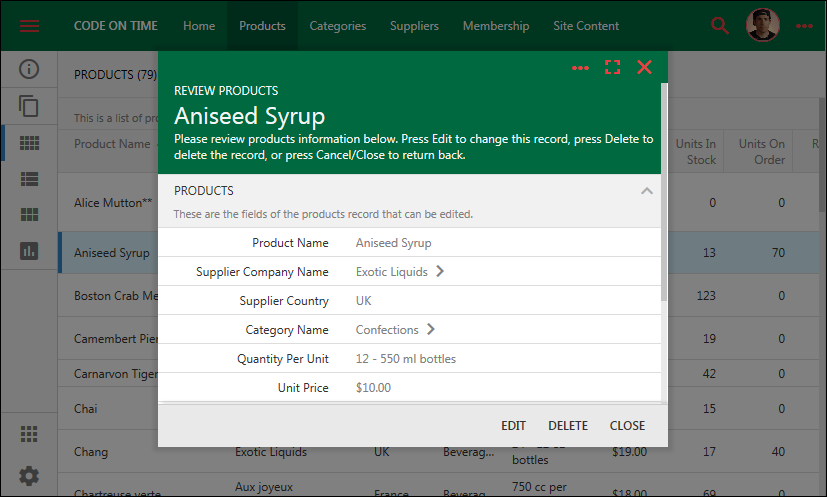Image resolution: width=827 pixels, height=497 pixels.
Task: Open the top bar more options dots
Action: point(804,26)
